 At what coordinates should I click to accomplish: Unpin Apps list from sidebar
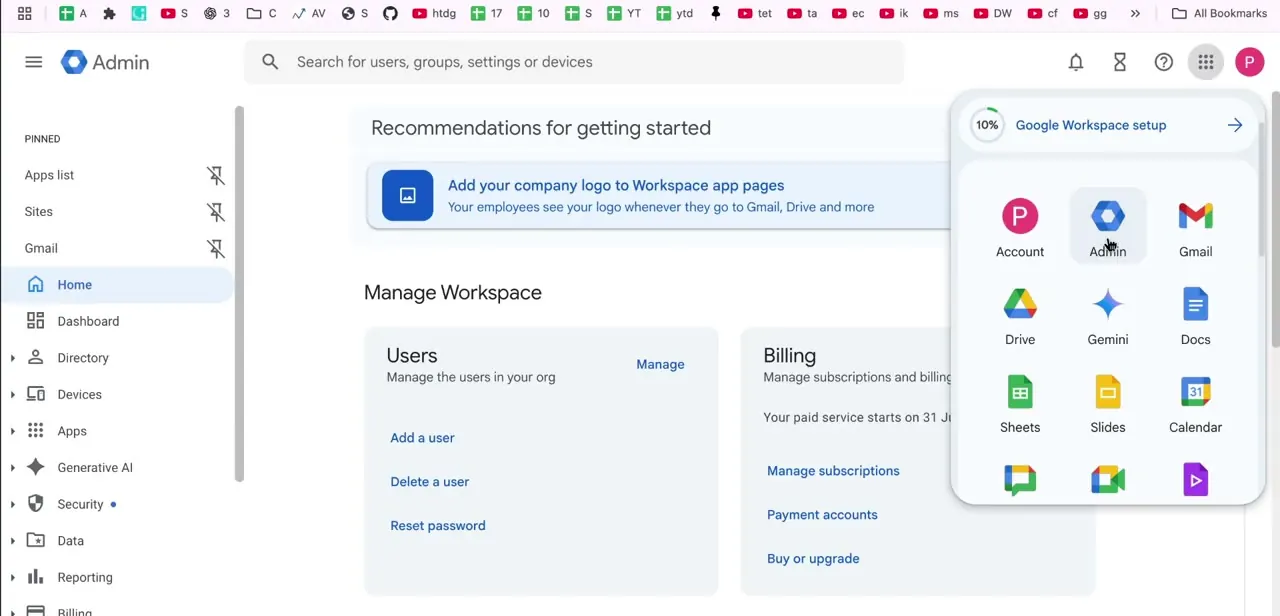point(216,175)
